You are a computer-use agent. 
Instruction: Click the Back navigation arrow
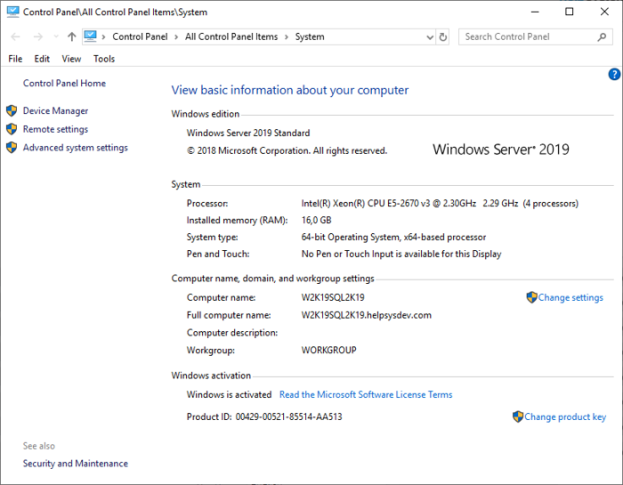pyautogui.click(x=15, y=37)
